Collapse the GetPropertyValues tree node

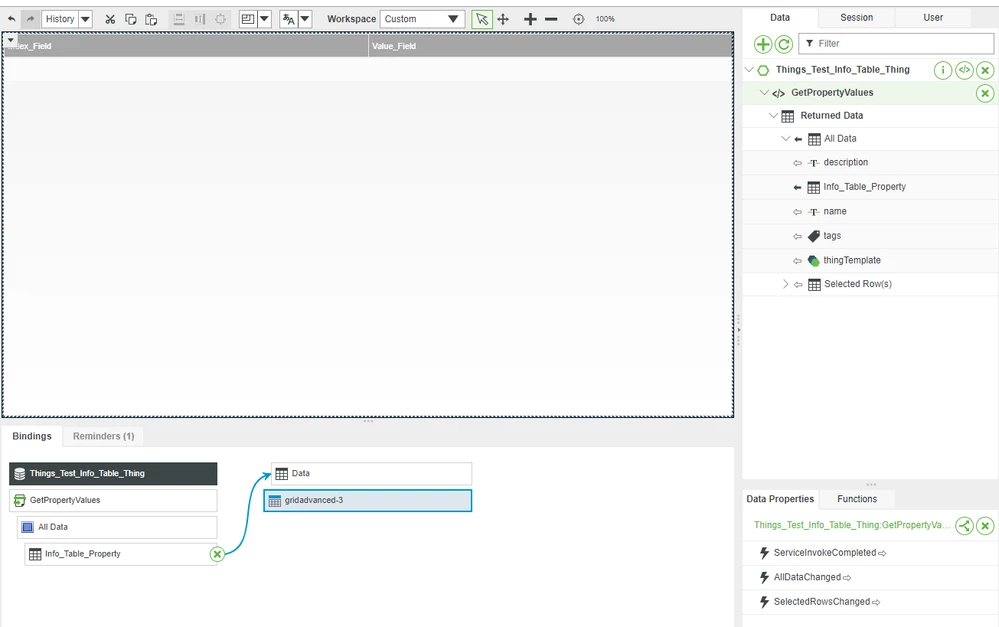764,92
